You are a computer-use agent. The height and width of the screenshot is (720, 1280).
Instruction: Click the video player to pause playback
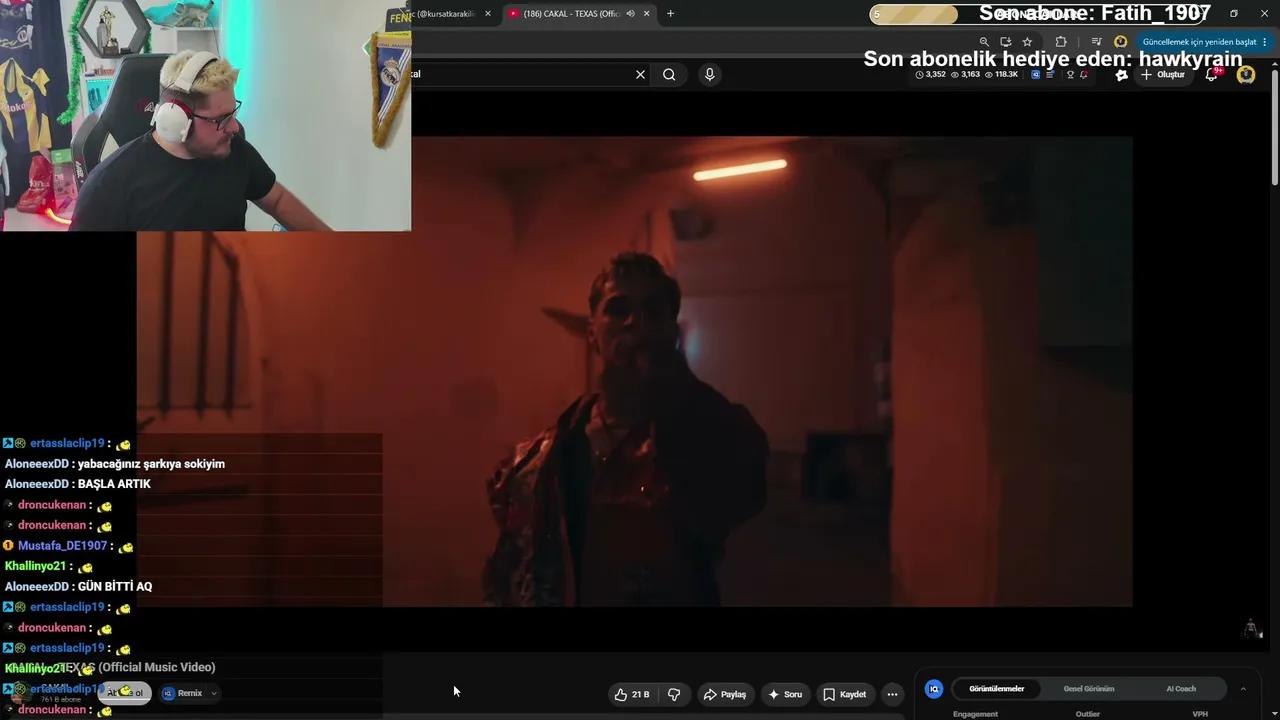(x=634, y=371)
